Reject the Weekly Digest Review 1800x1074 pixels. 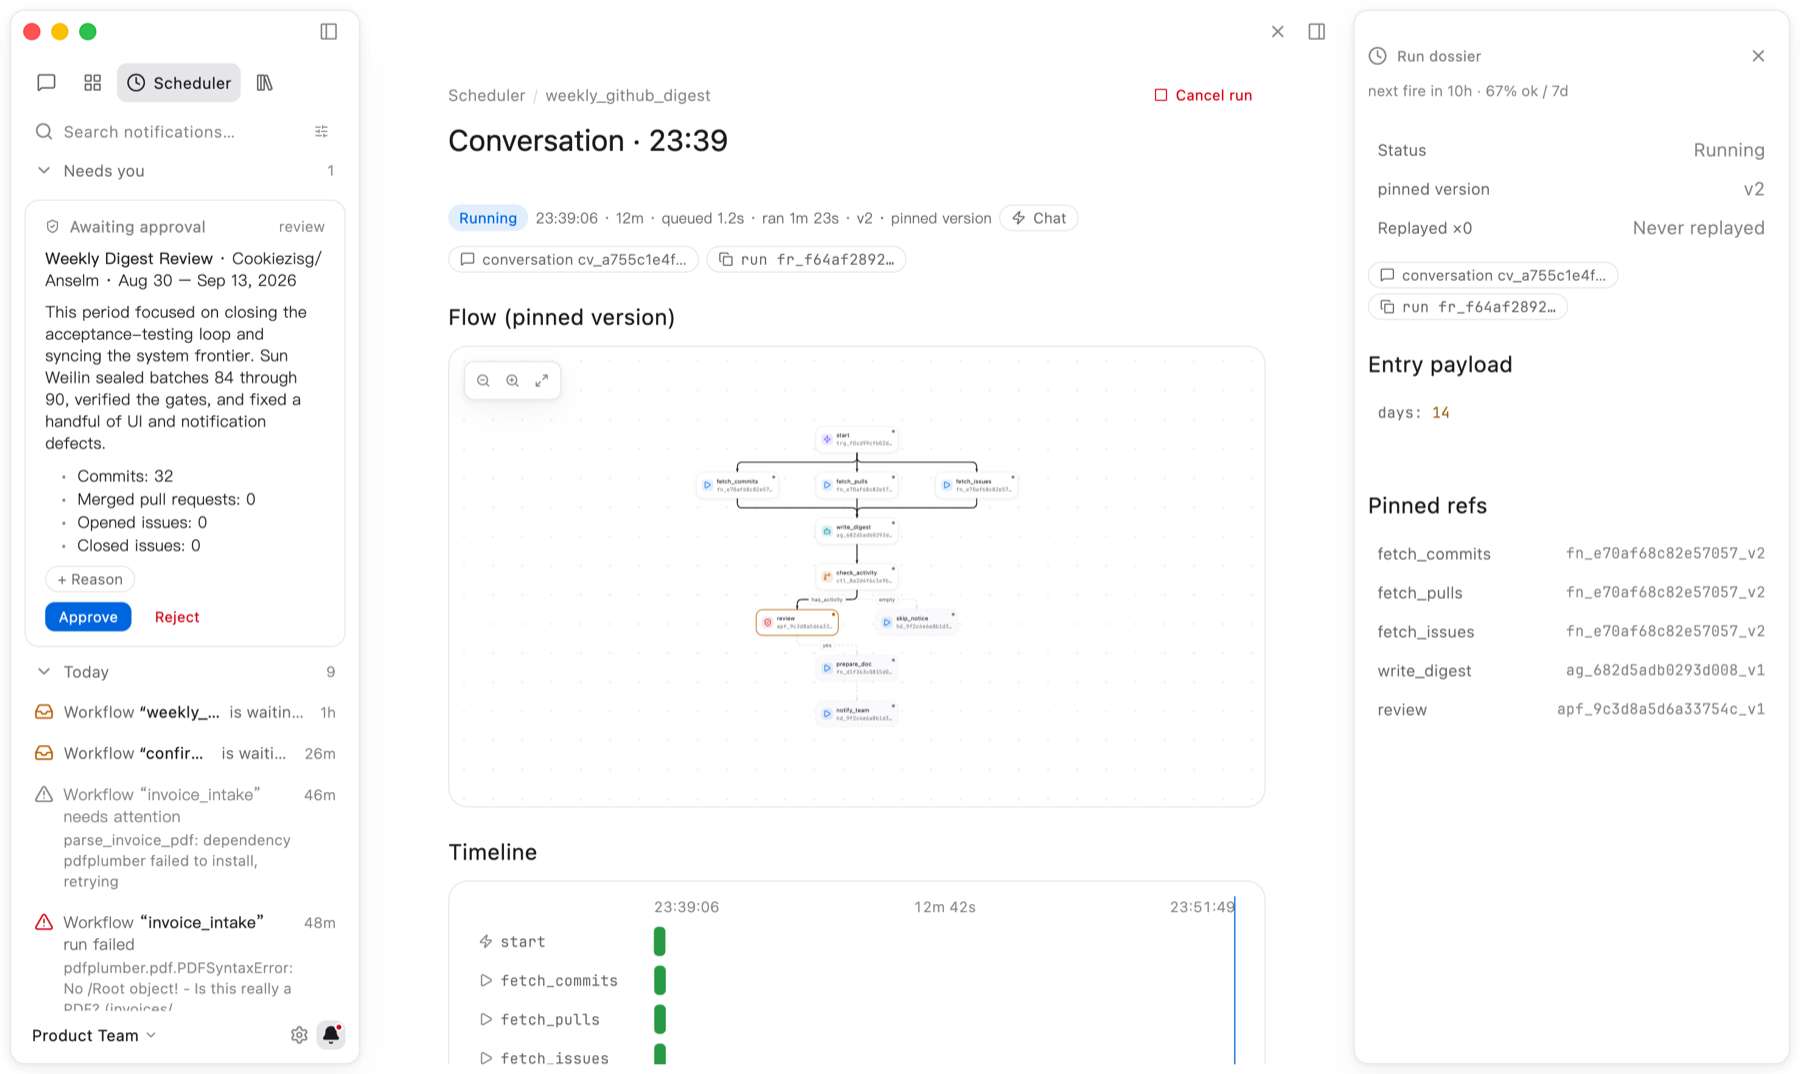click(x=177, y=617)
